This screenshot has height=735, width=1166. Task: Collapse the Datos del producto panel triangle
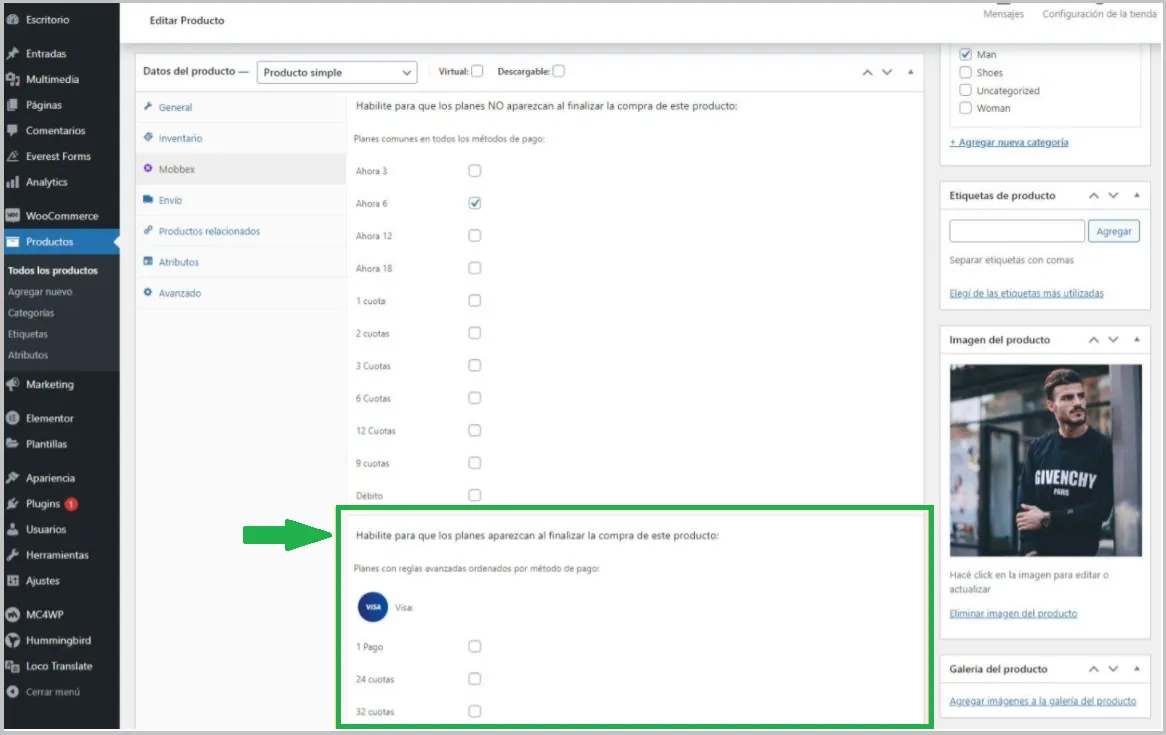910,72
